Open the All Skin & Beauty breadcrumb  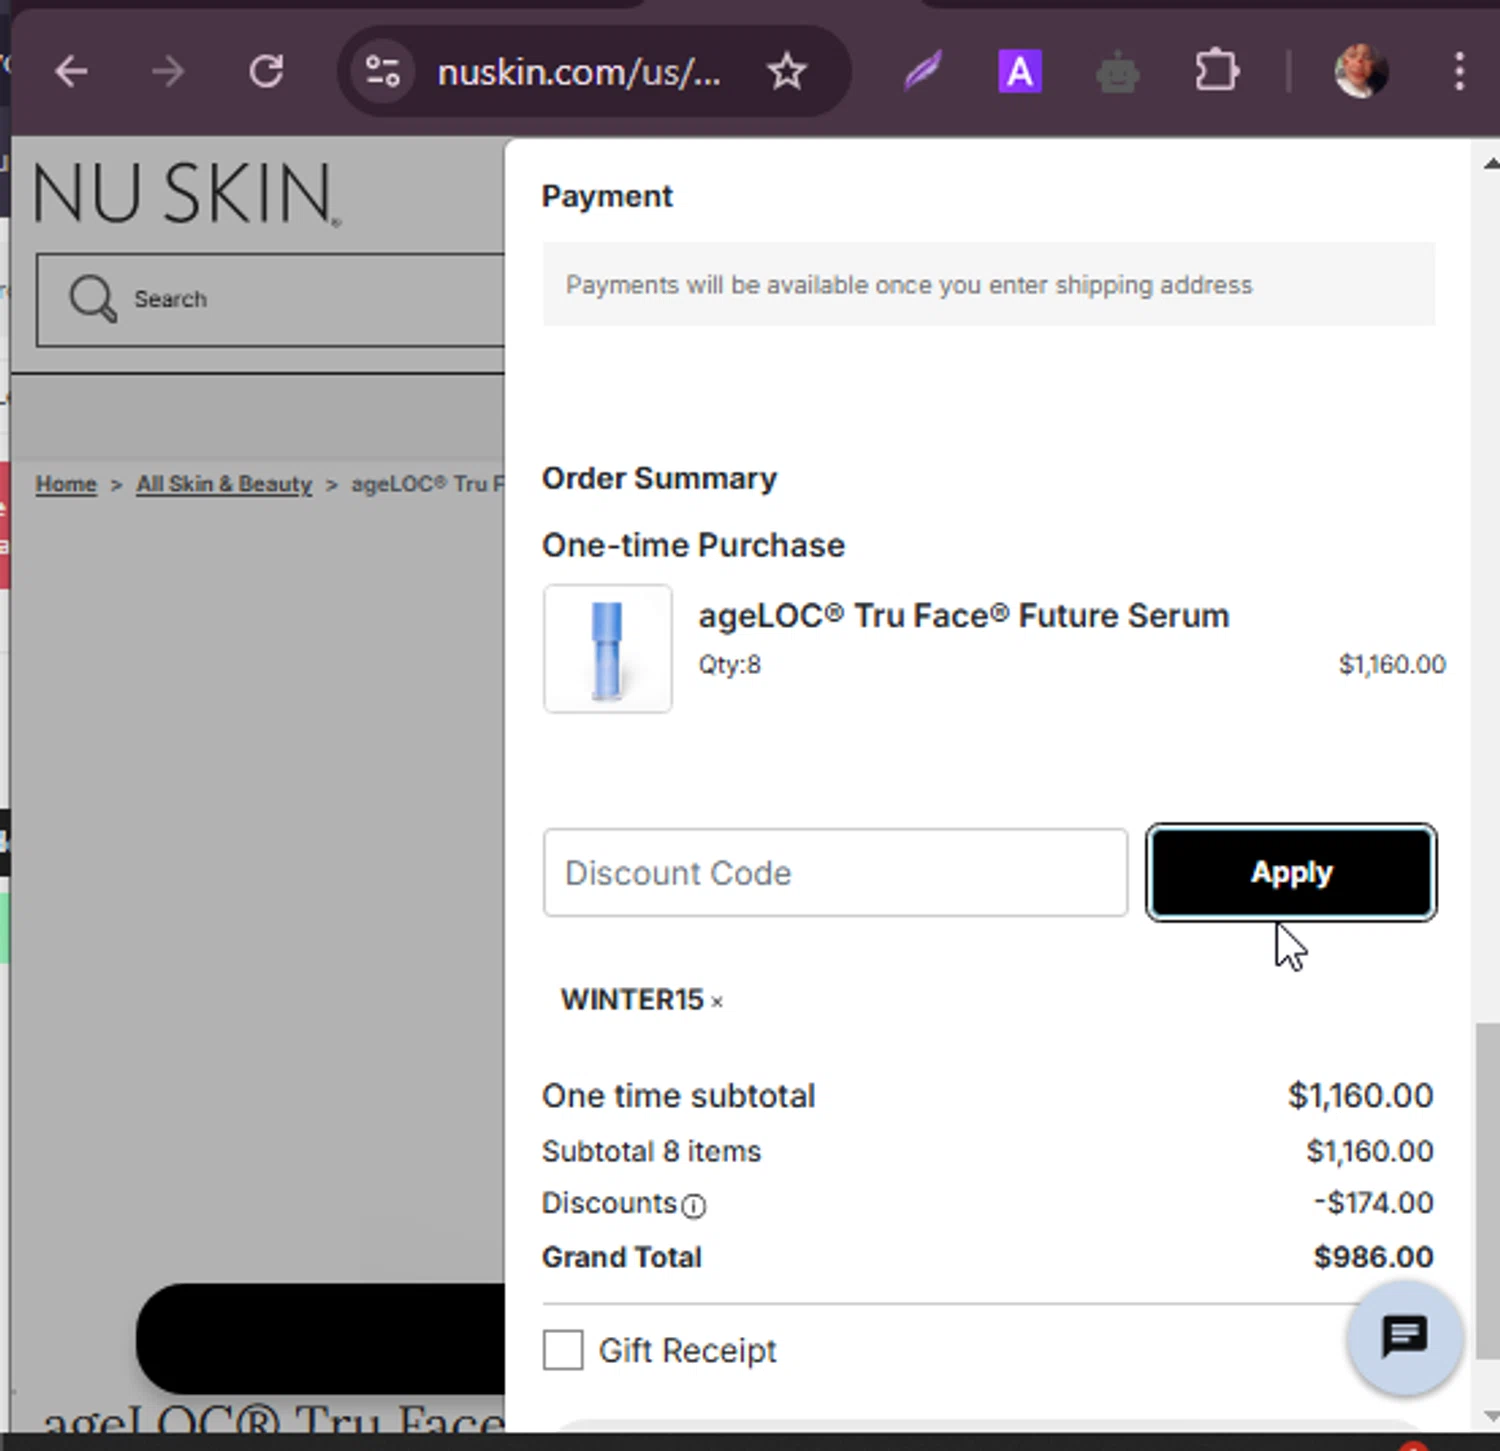(x=224, y=484)
